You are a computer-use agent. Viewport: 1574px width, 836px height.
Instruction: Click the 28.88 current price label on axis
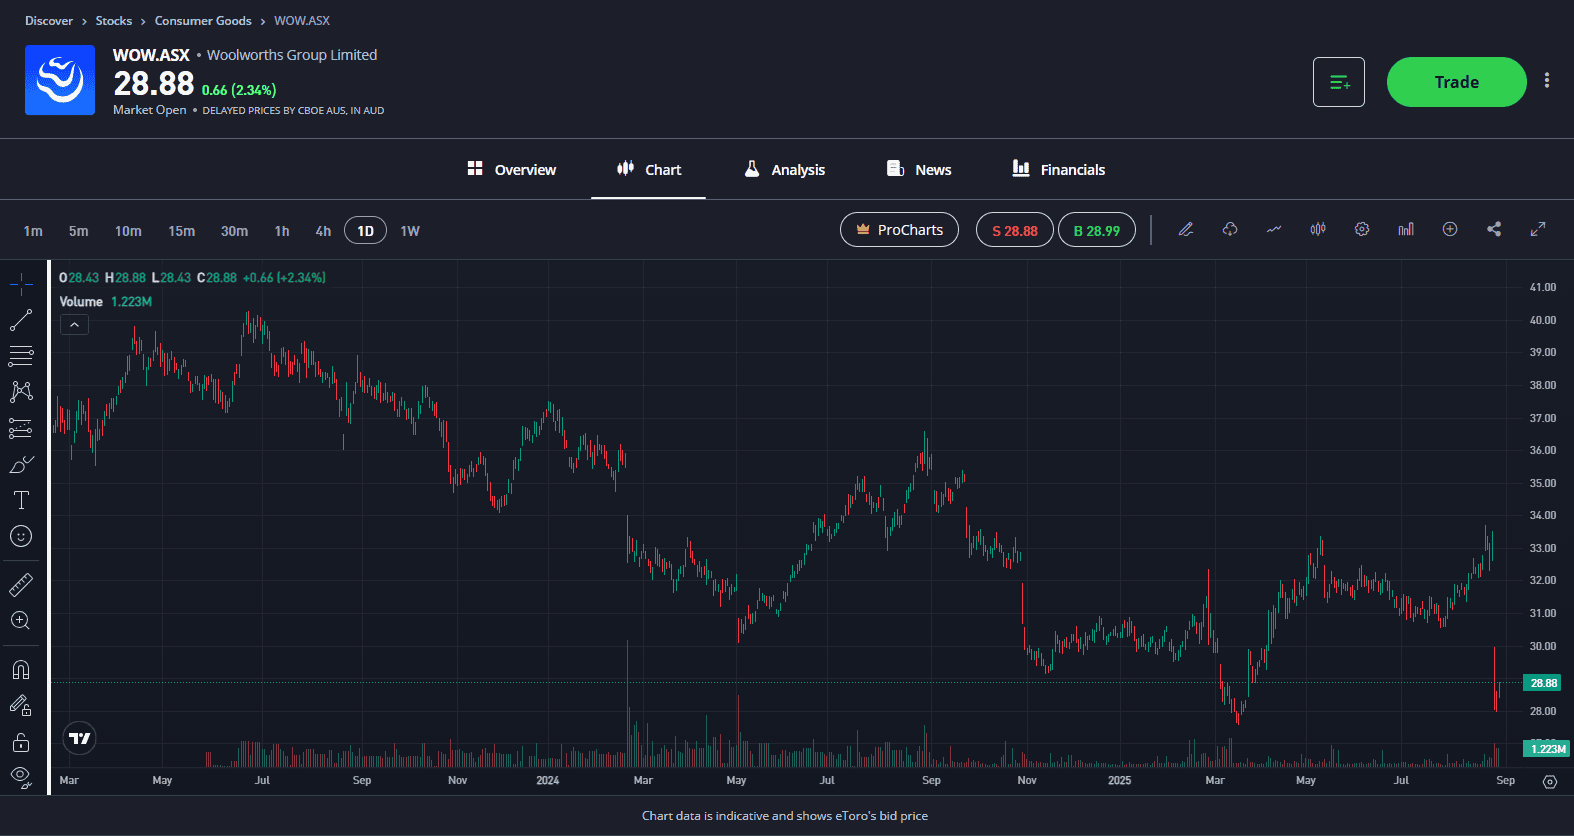[x=1542, y=683]
